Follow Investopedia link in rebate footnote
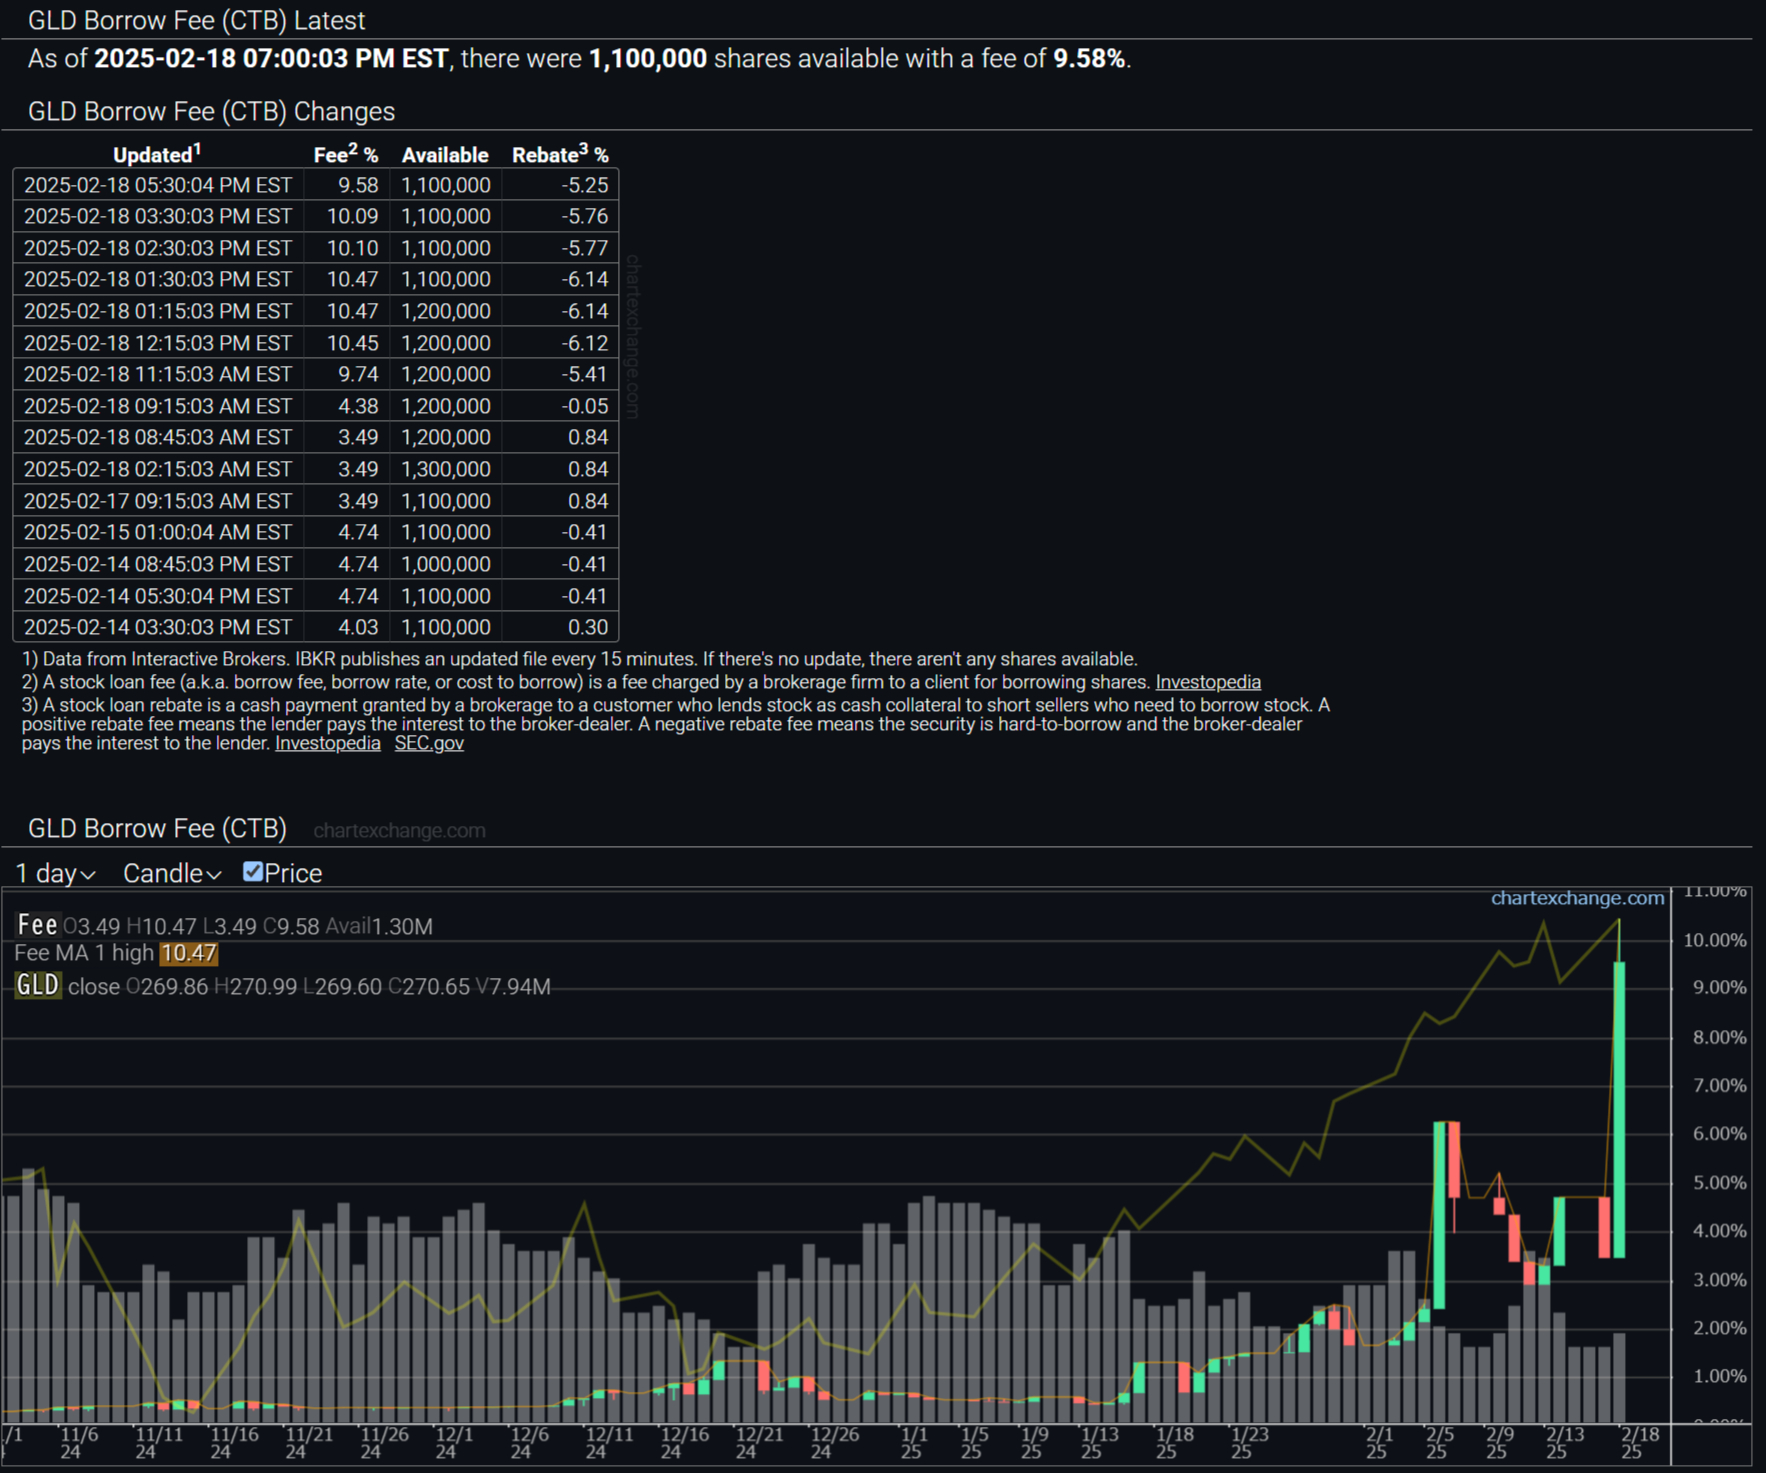The height and width of the screenshot is (1473, 1766). tap(327, 743)
